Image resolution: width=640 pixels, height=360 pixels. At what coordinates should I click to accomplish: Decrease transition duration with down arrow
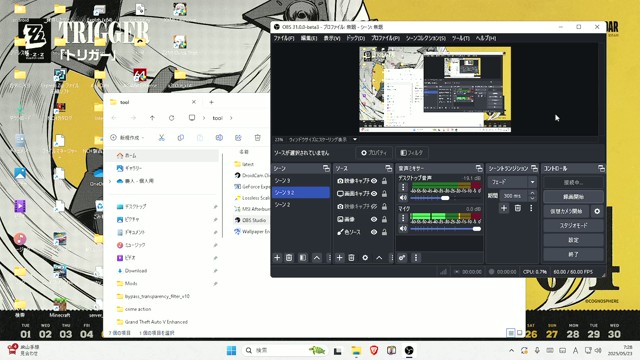(x=532, y=198)
